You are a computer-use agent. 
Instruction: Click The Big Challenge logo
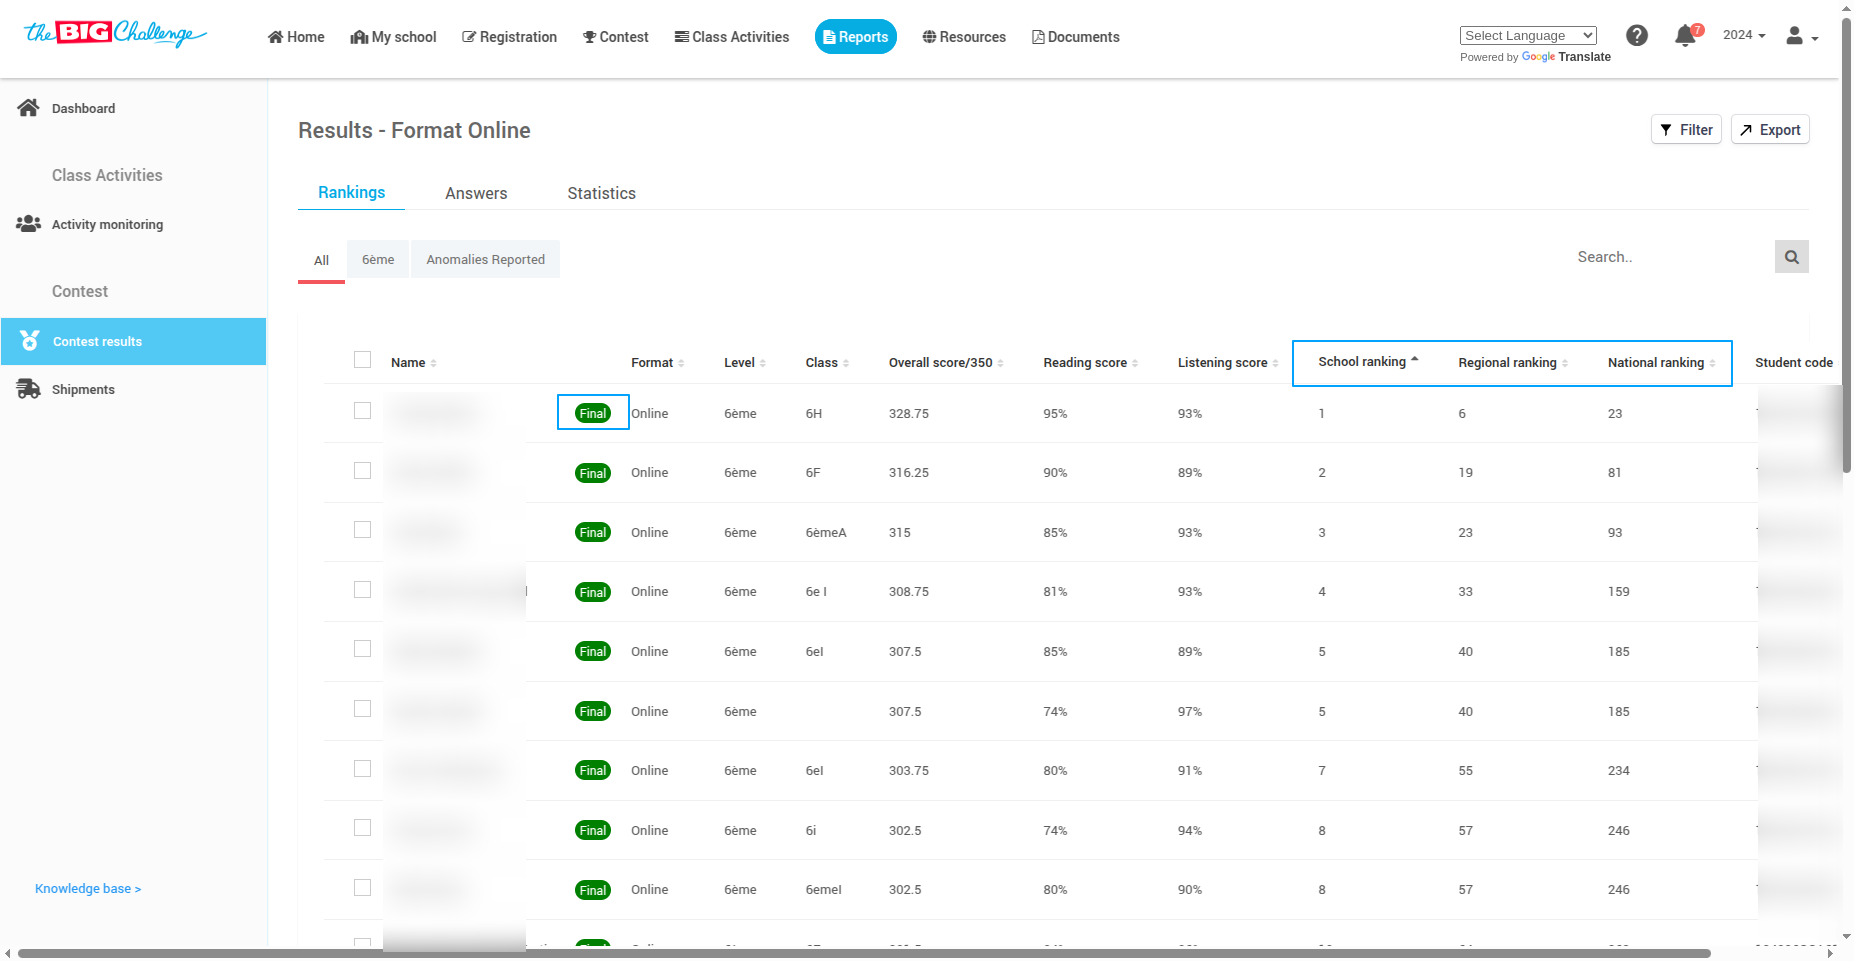pyautogui.click(x=115, y=34)
